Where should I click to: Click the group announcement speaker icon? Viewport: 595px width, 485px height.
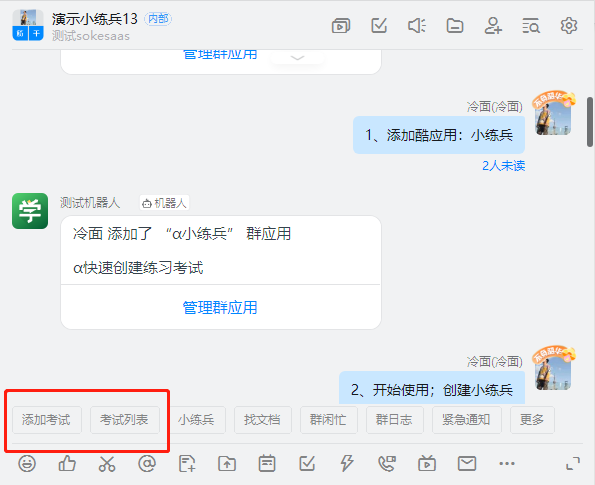pos(417,26)
